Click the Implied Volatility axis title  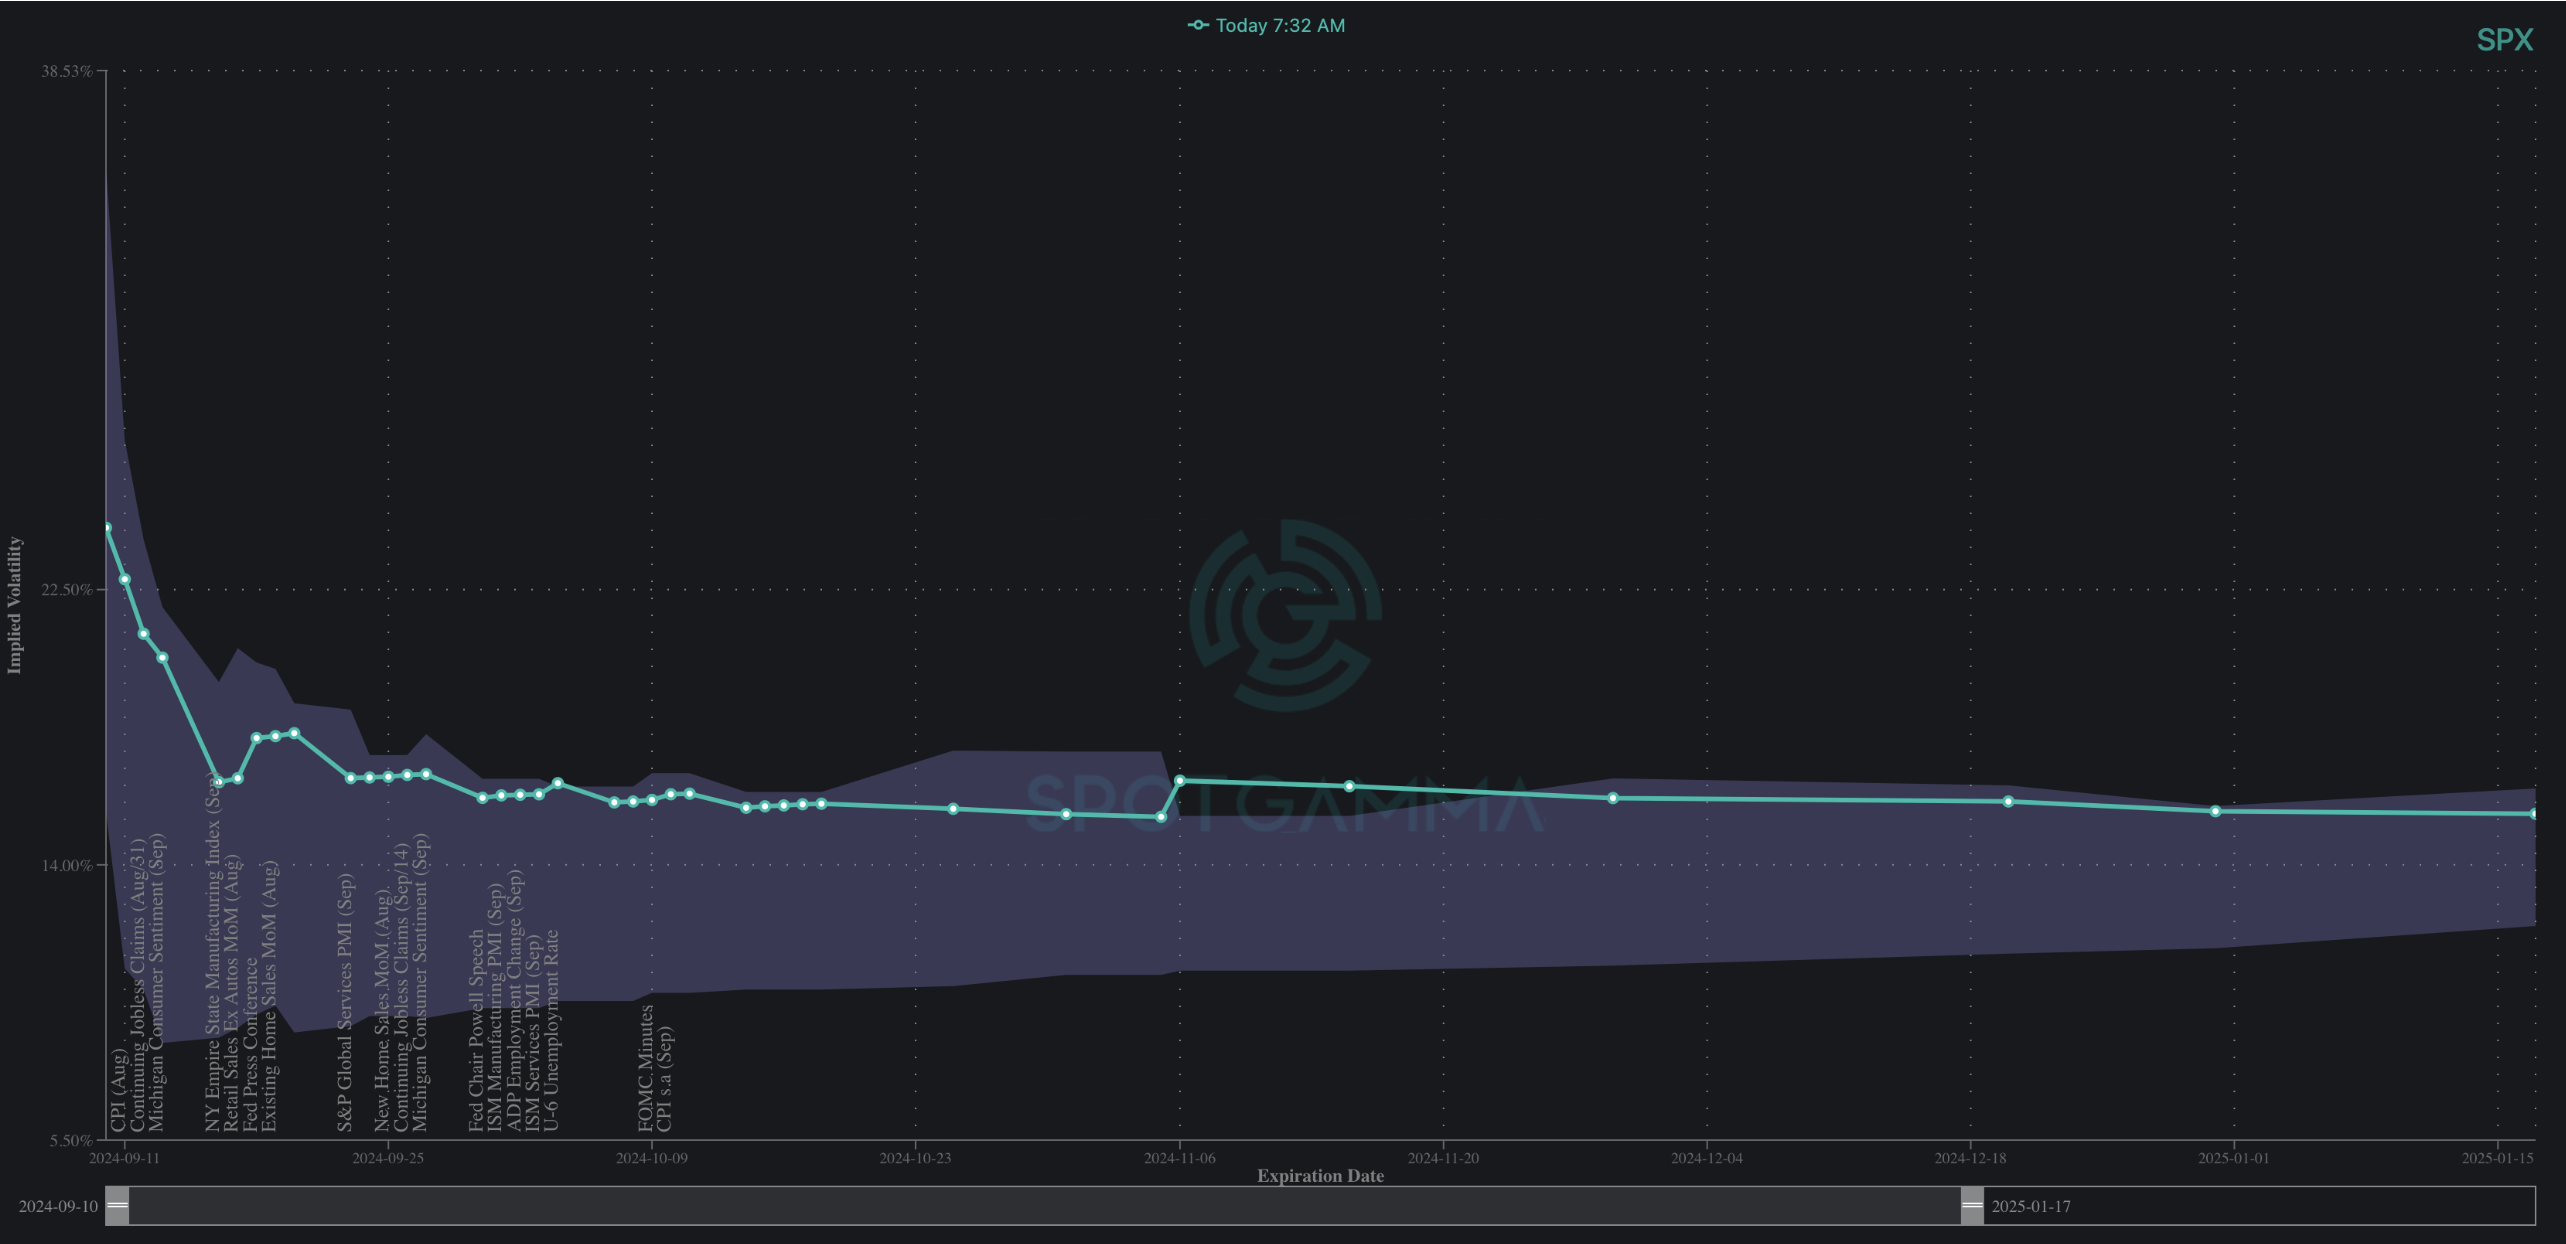pos(14,605)
